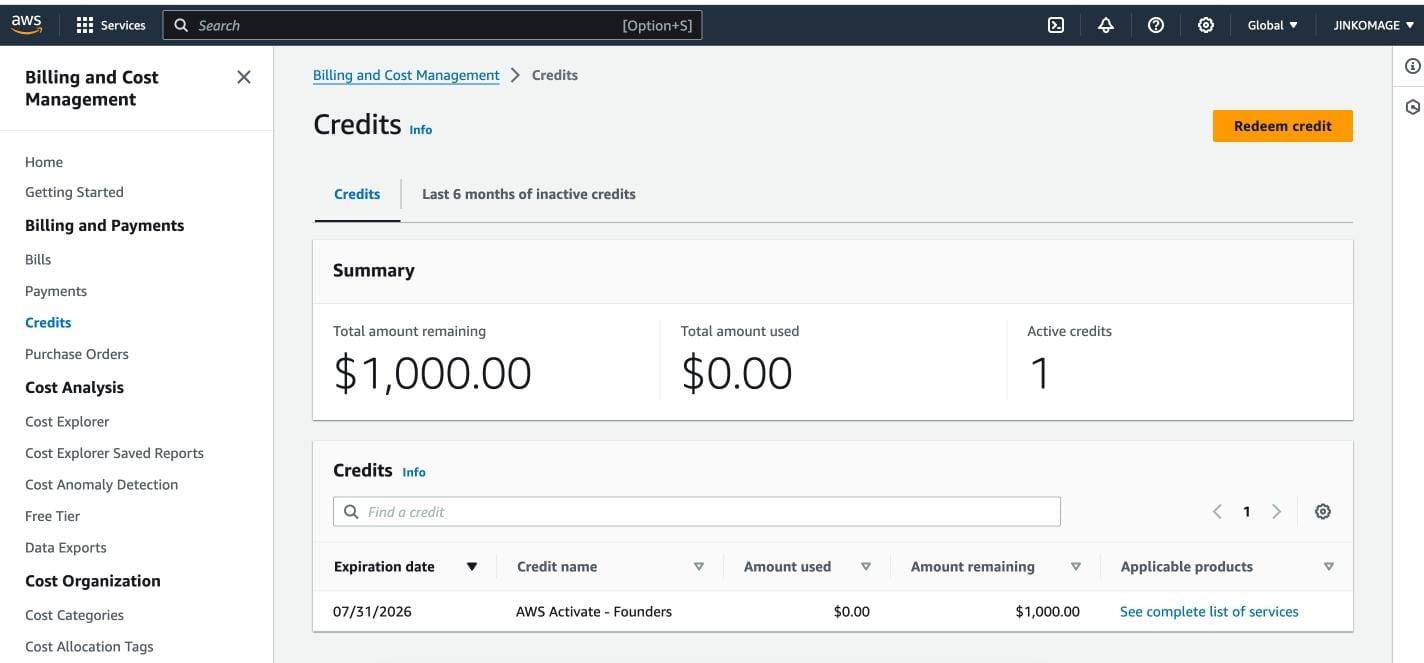Click the $1,000.00 amount remaining cell
Screen dimensions: 1424x663
pos(1047,611)
